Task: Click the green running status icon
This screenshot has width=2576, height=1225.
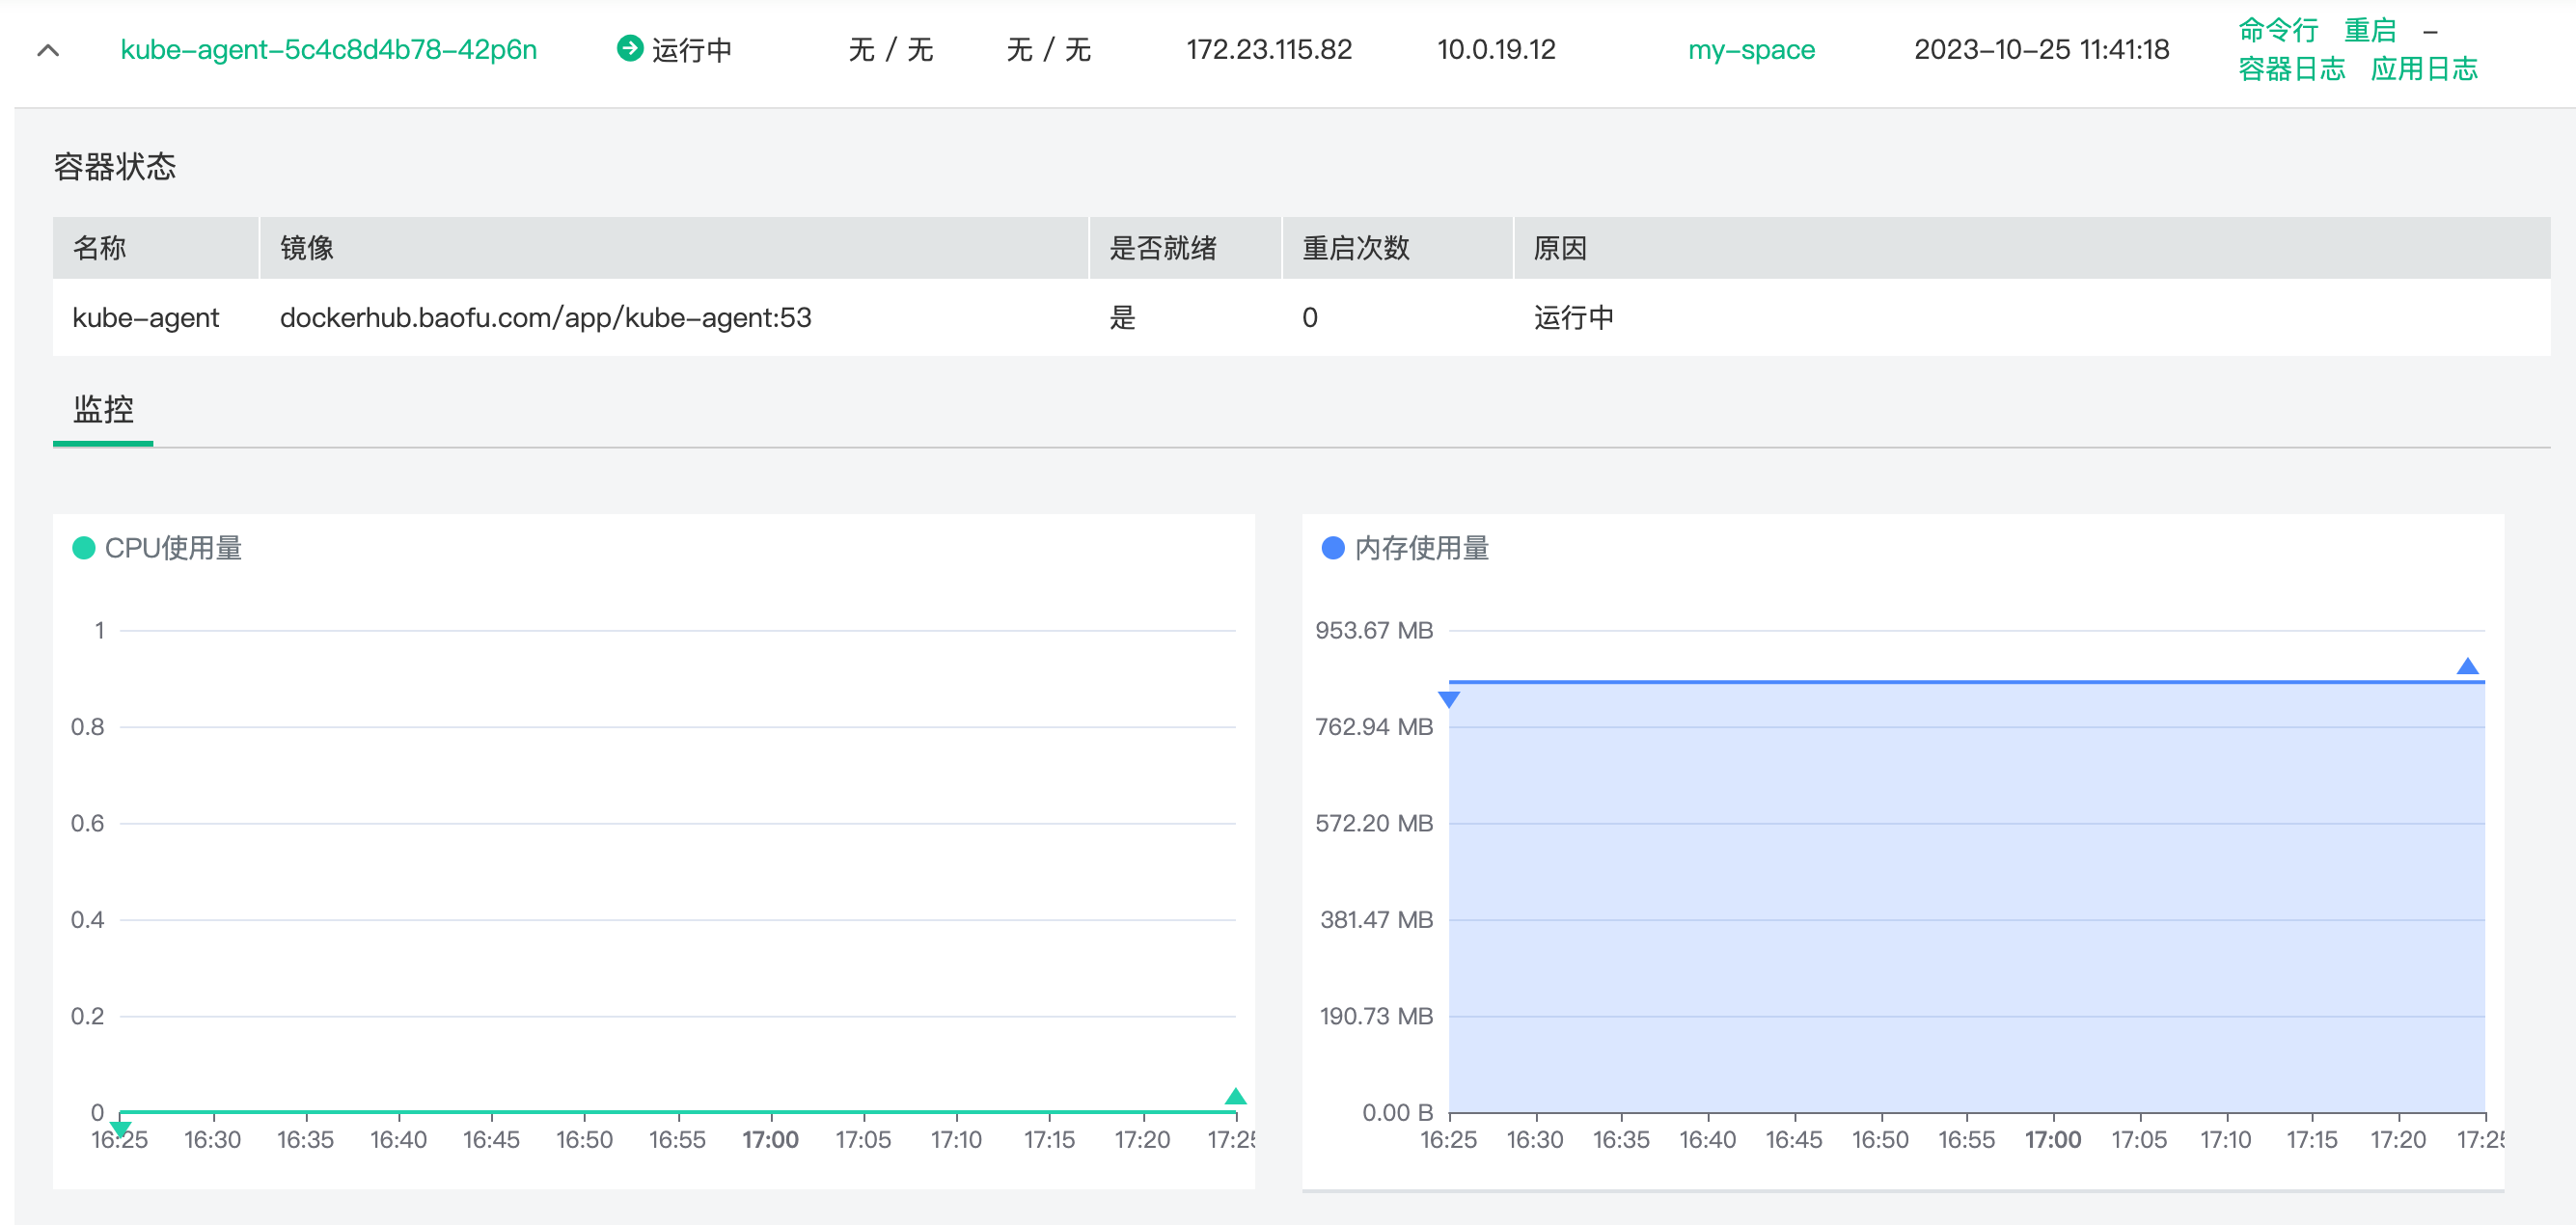Action: [x=629, y=48]
